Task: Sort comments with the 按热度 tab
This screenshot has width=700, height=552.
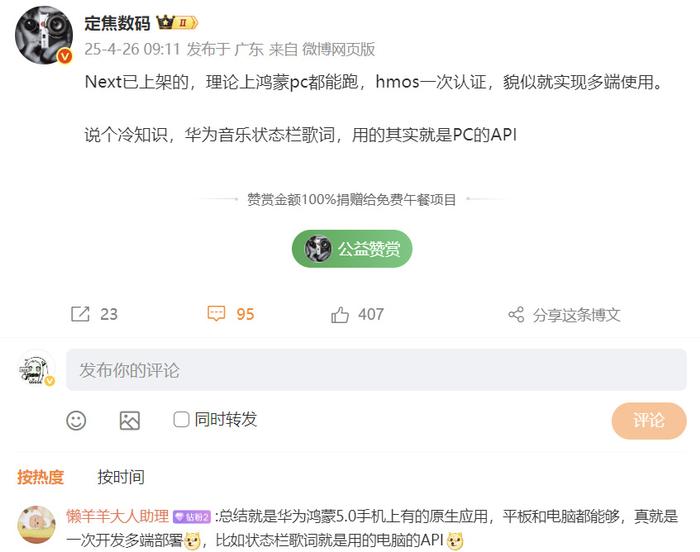Action: [40, 477]
